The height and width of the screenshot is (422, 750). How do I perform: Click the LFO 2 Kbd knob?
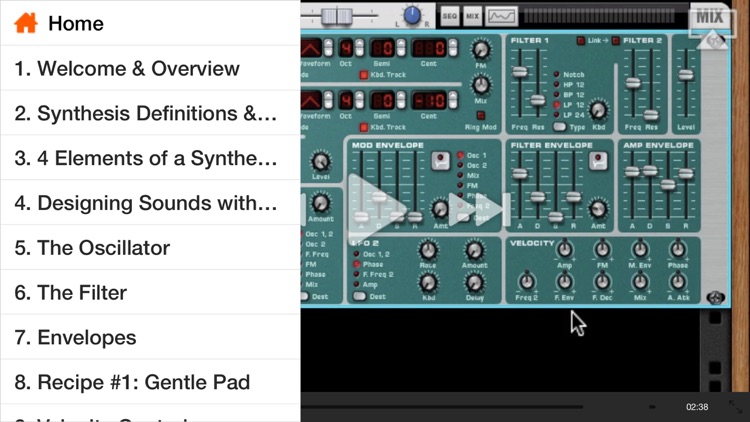pos(428,282)
